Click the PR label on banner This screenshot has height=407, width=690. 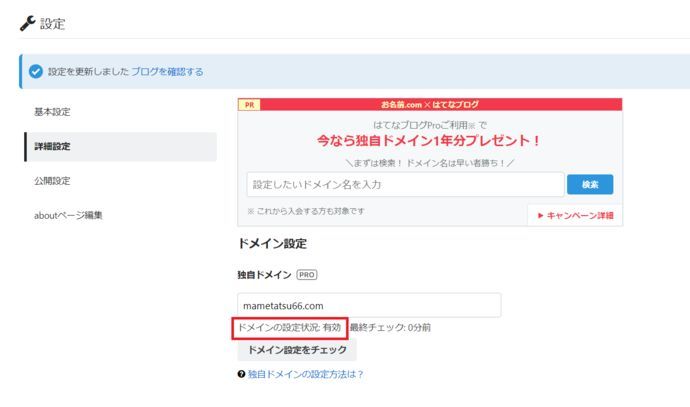pos(250,105)
